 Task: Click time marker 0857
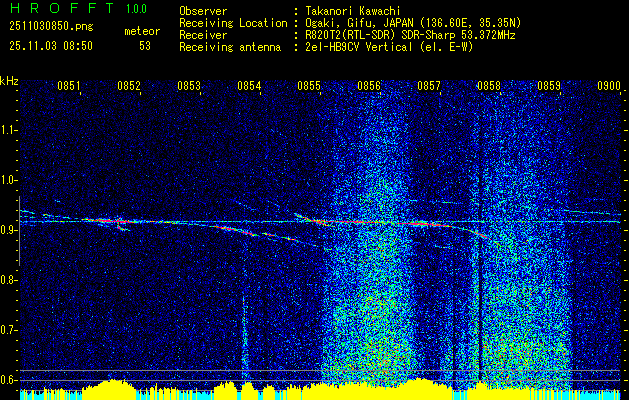pyautogui.click(x=429, y=85)
